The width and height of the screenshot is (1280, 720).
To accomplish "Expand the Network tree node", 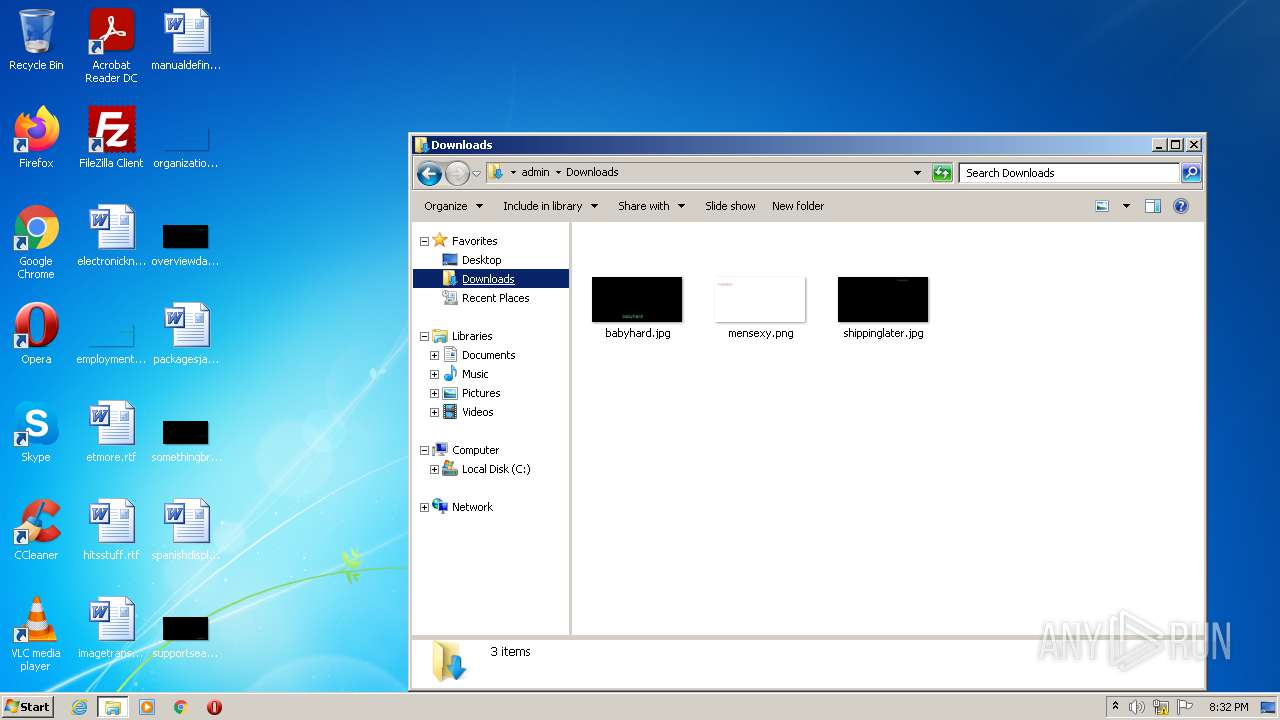I will tap(424, 507).
